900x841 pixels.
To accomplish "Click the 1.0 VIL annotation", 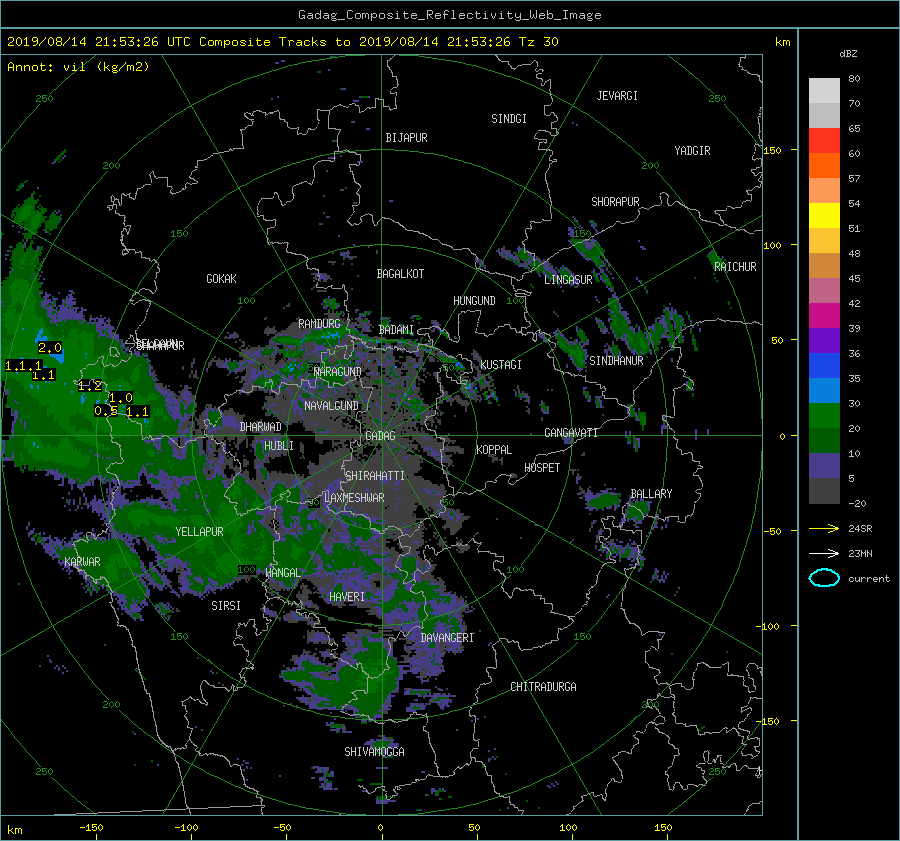I will pyautogui.click(x=121, y=398).
